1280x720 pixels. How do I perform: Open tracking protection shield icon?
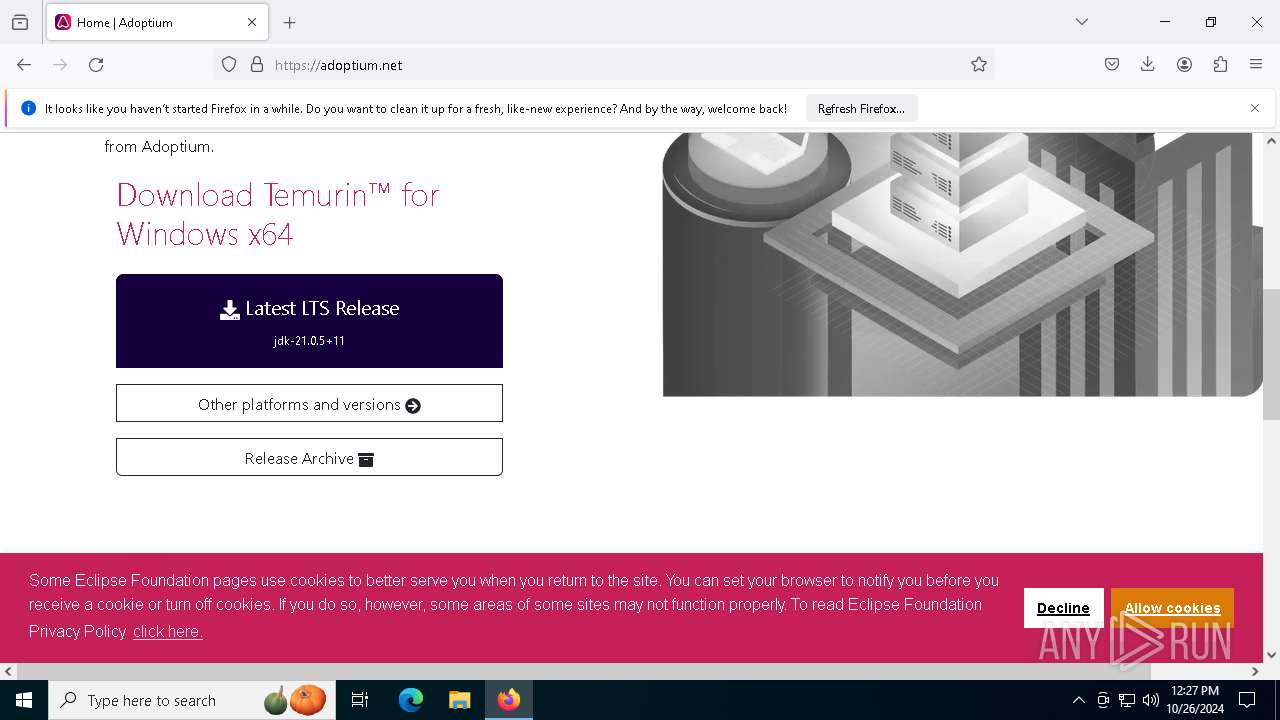click(x=229, y=65)
